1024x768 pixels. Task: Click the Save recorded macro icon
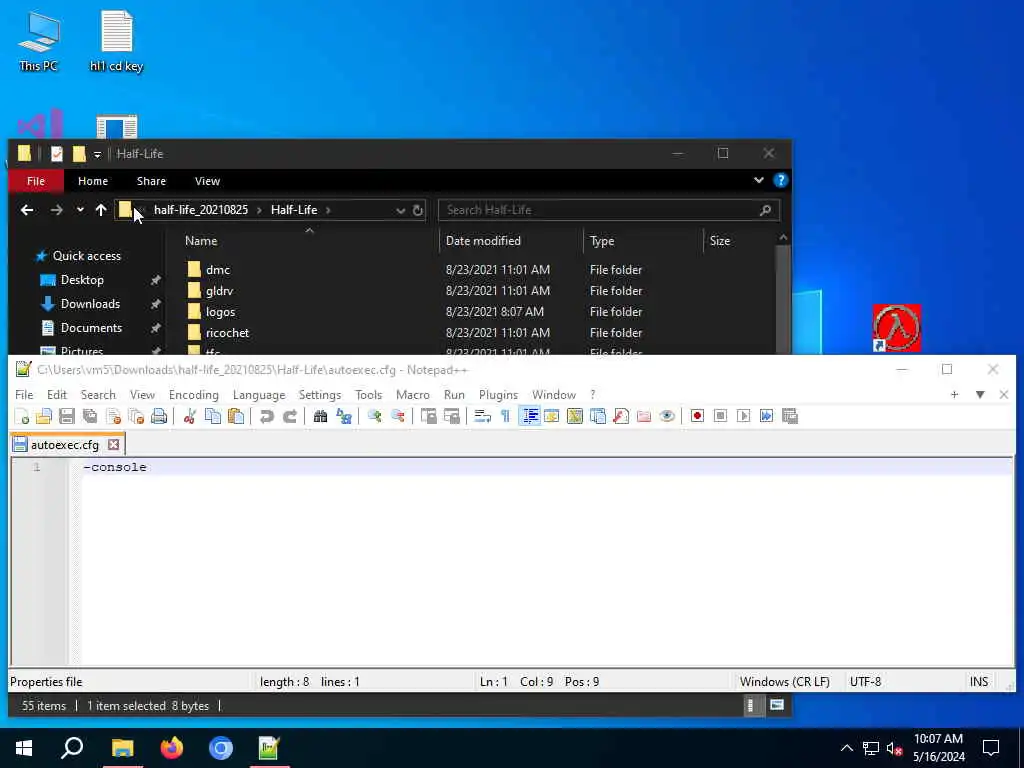(x=790, y=416)
